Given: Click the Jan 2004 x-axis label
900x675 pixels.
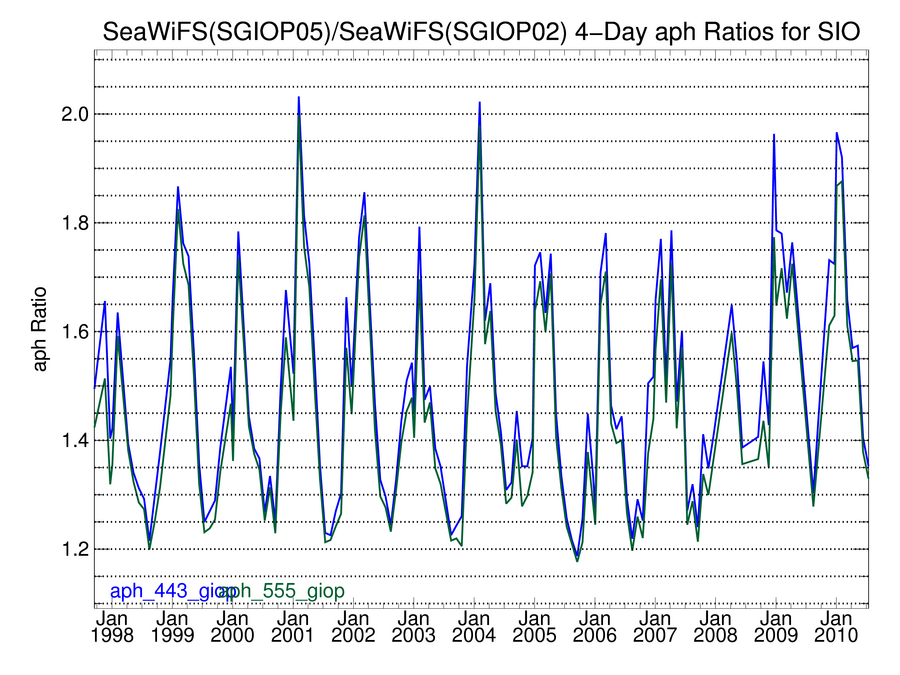Looking at the screenshot, I should (474, 627).
